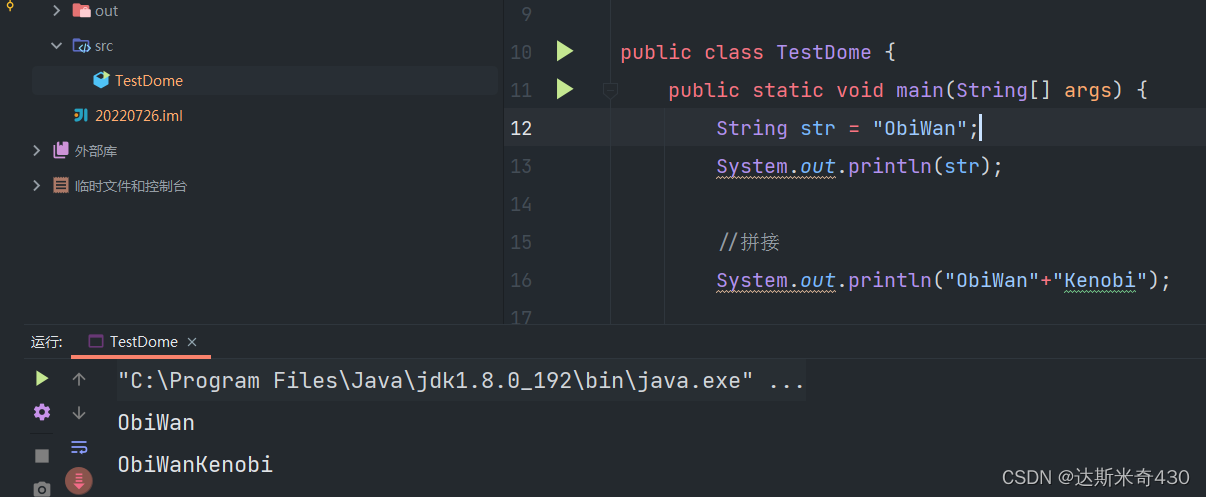Click the "Kenobi" string on line 16
This screenshot has height=497, width=1206.
pyautogui.click(x=1100, y=280)
